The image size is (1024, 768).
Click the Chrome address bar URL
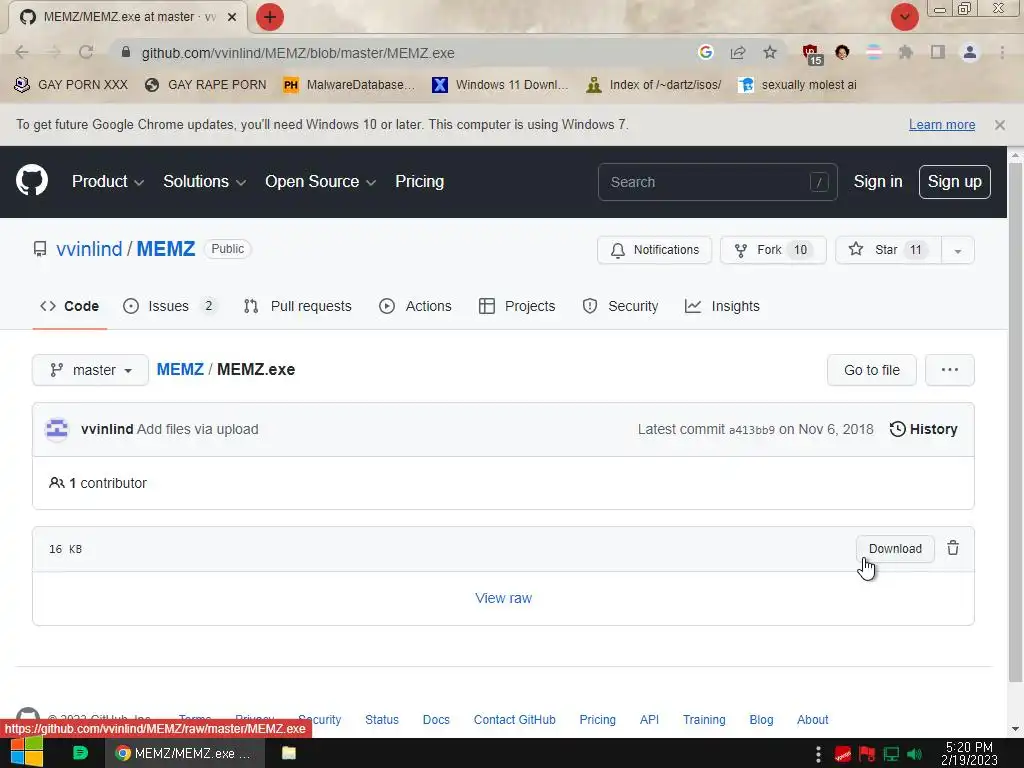(x=298, y=53)
